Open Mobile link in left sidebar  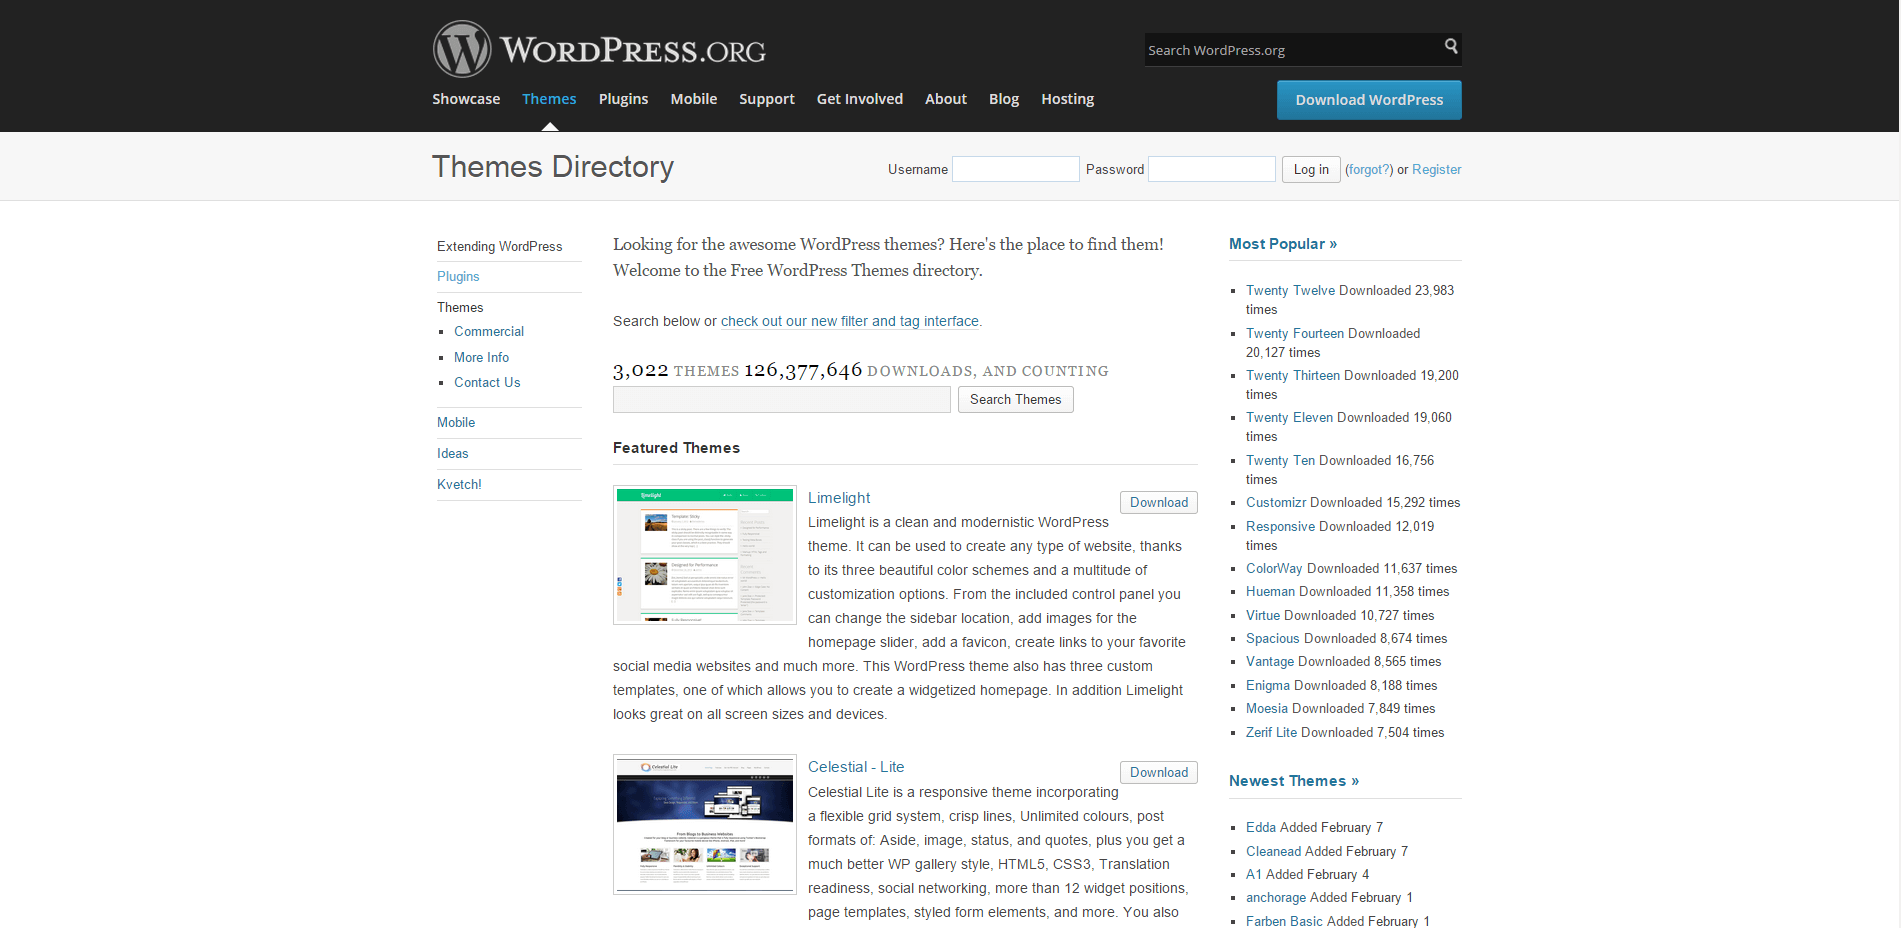tap(456, 423)
